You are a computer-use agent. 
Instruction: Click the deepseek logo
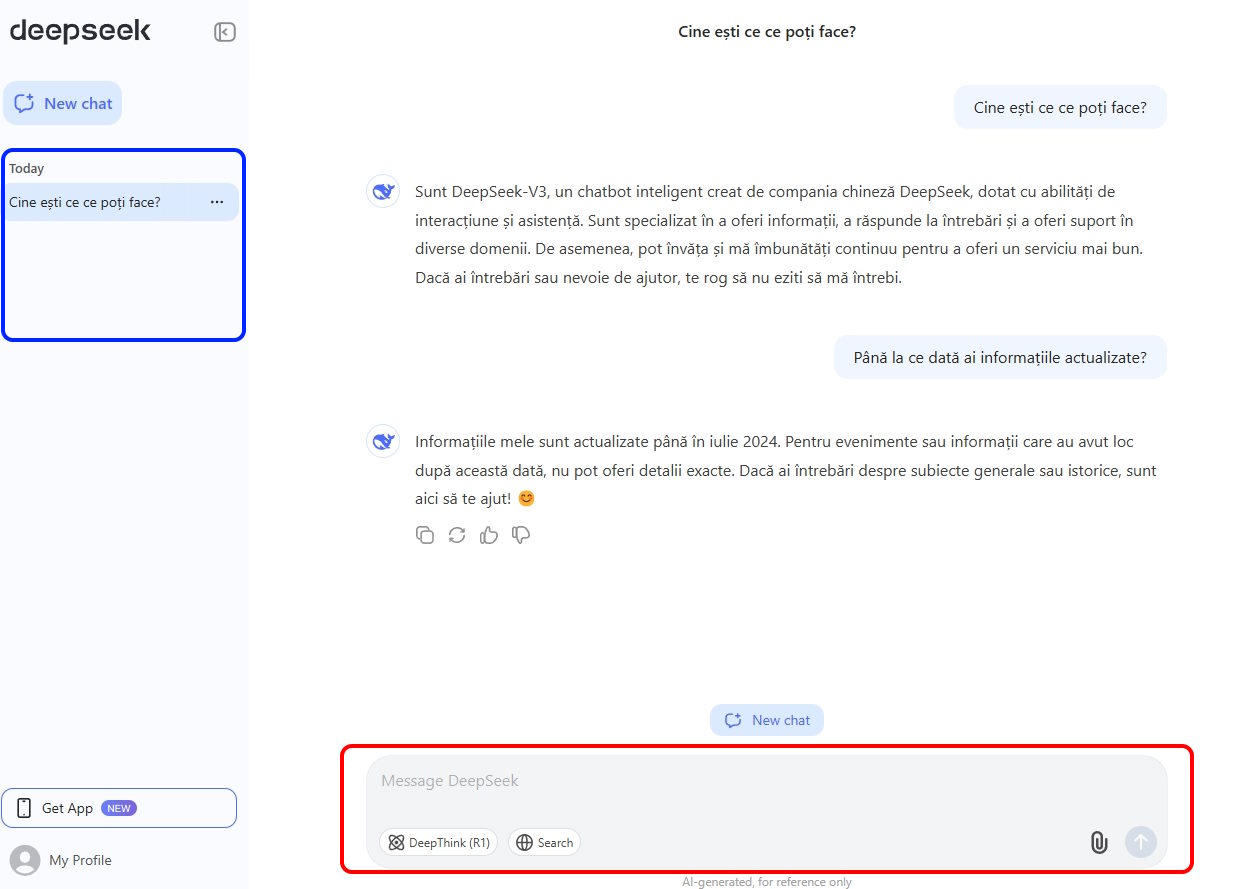(80, 31)
